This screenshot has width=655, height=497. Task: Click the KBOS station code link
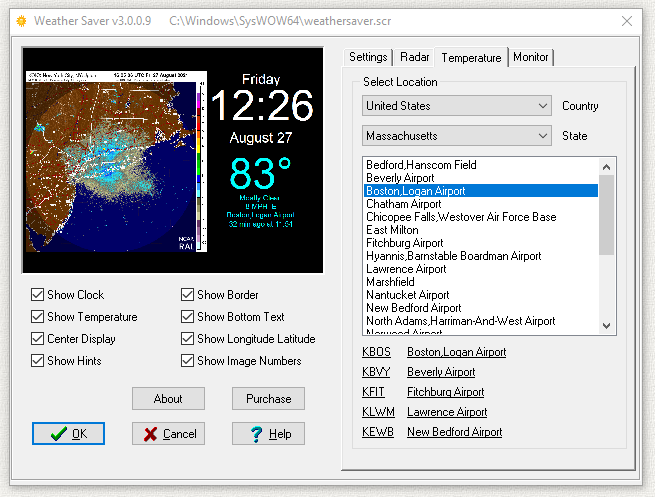376,352
